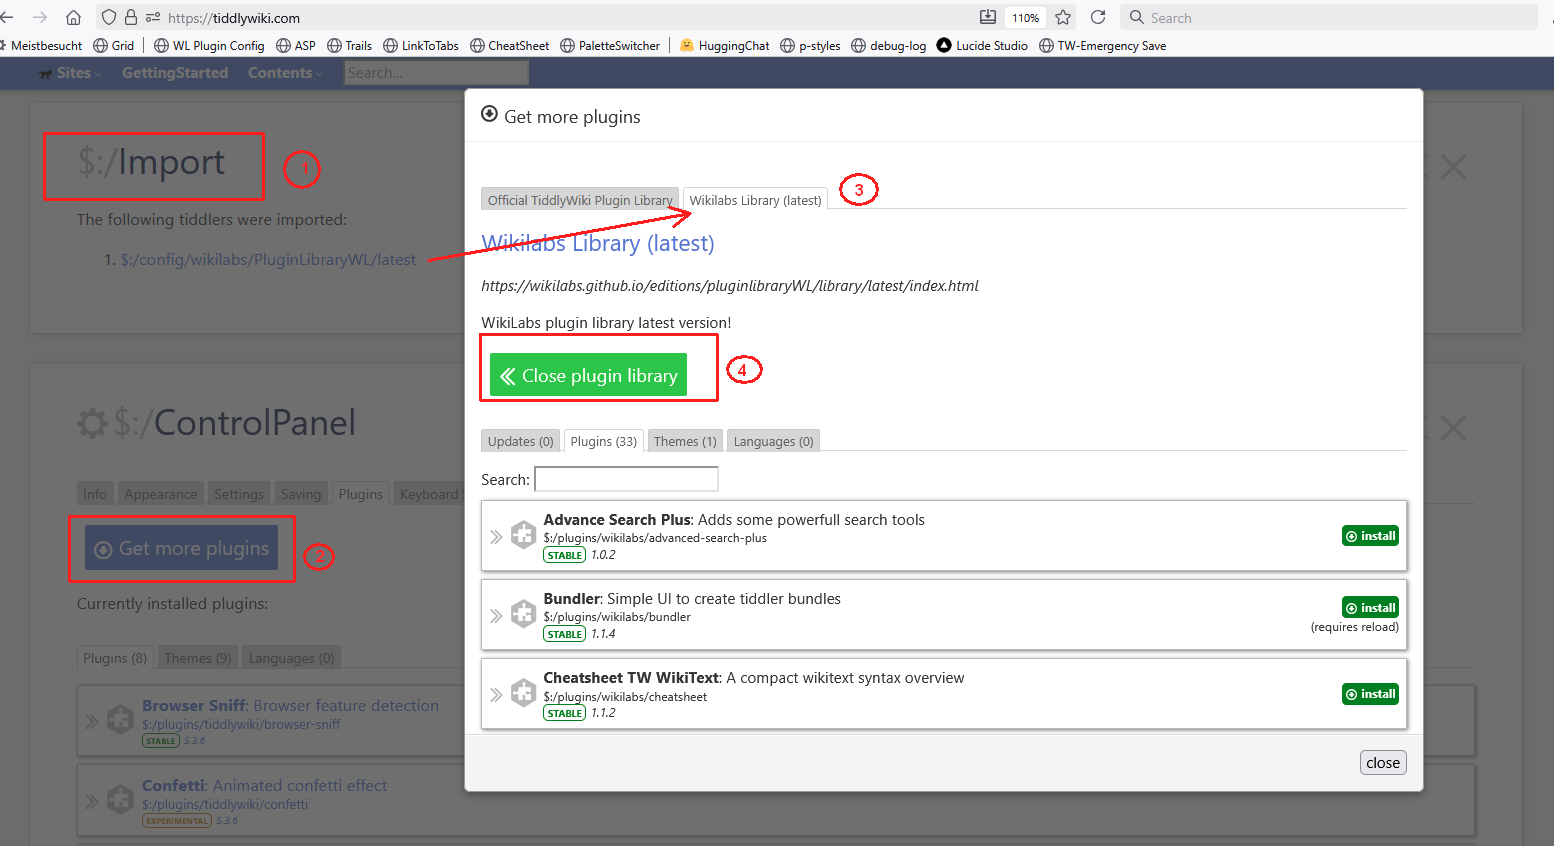1554x846 pixels.
Task: Click the shield tracking protection icon
Action: [109, 17]
